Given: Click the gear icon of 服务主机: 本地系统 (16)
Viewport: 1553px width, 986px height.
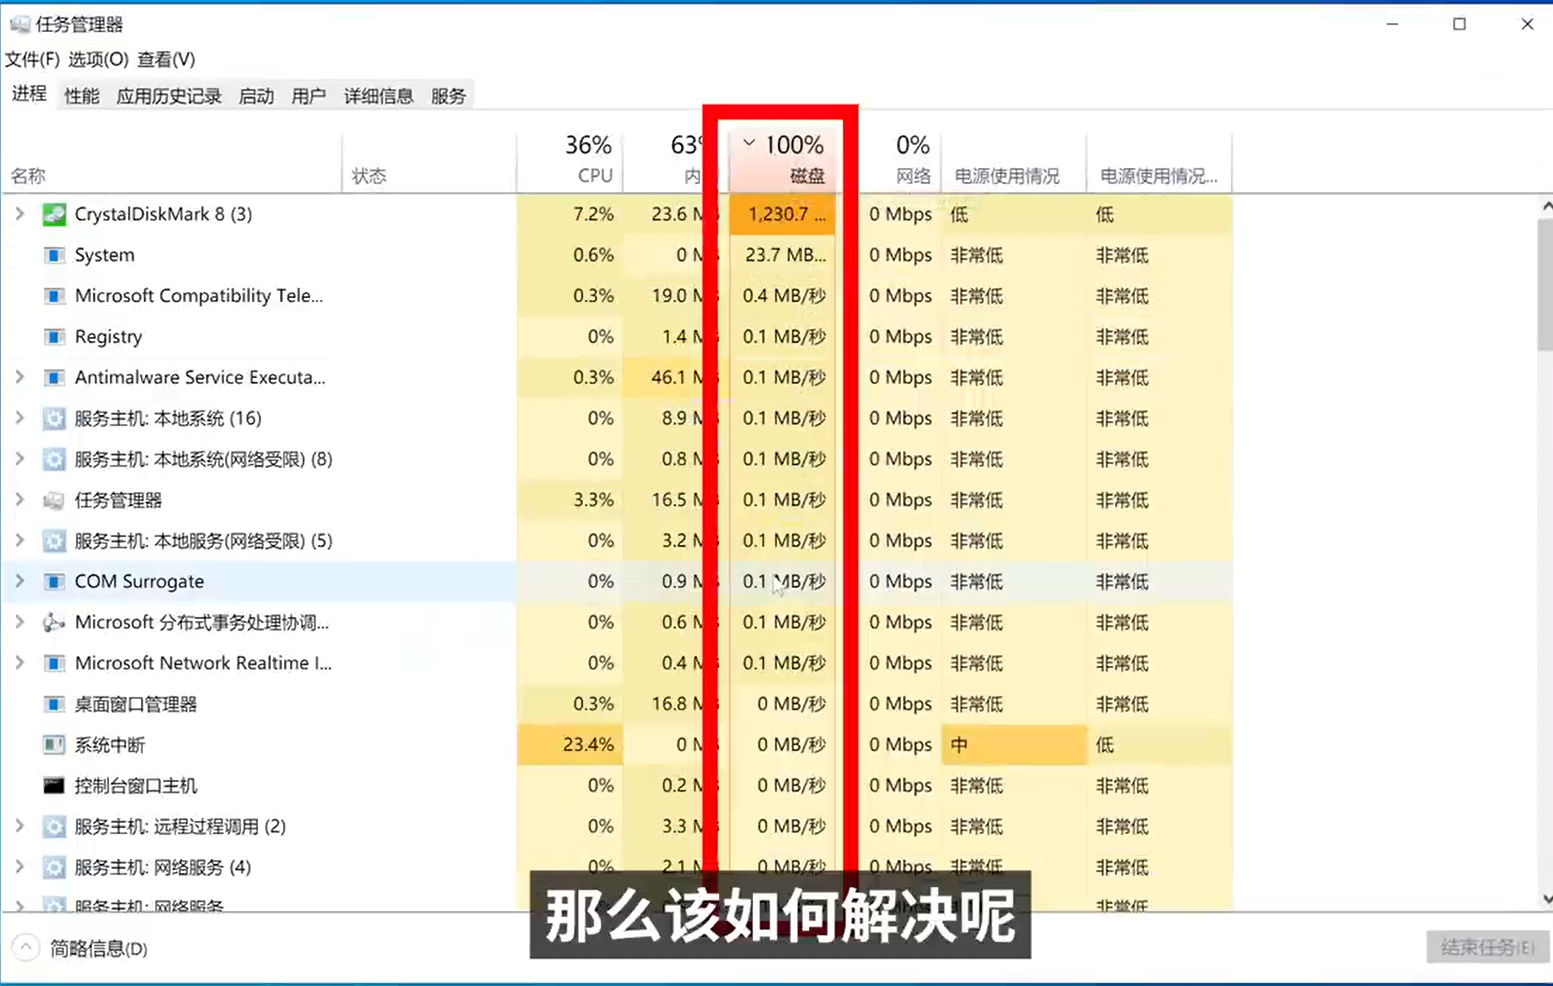Looking at the screenshot, I should [x=54, y=418].
